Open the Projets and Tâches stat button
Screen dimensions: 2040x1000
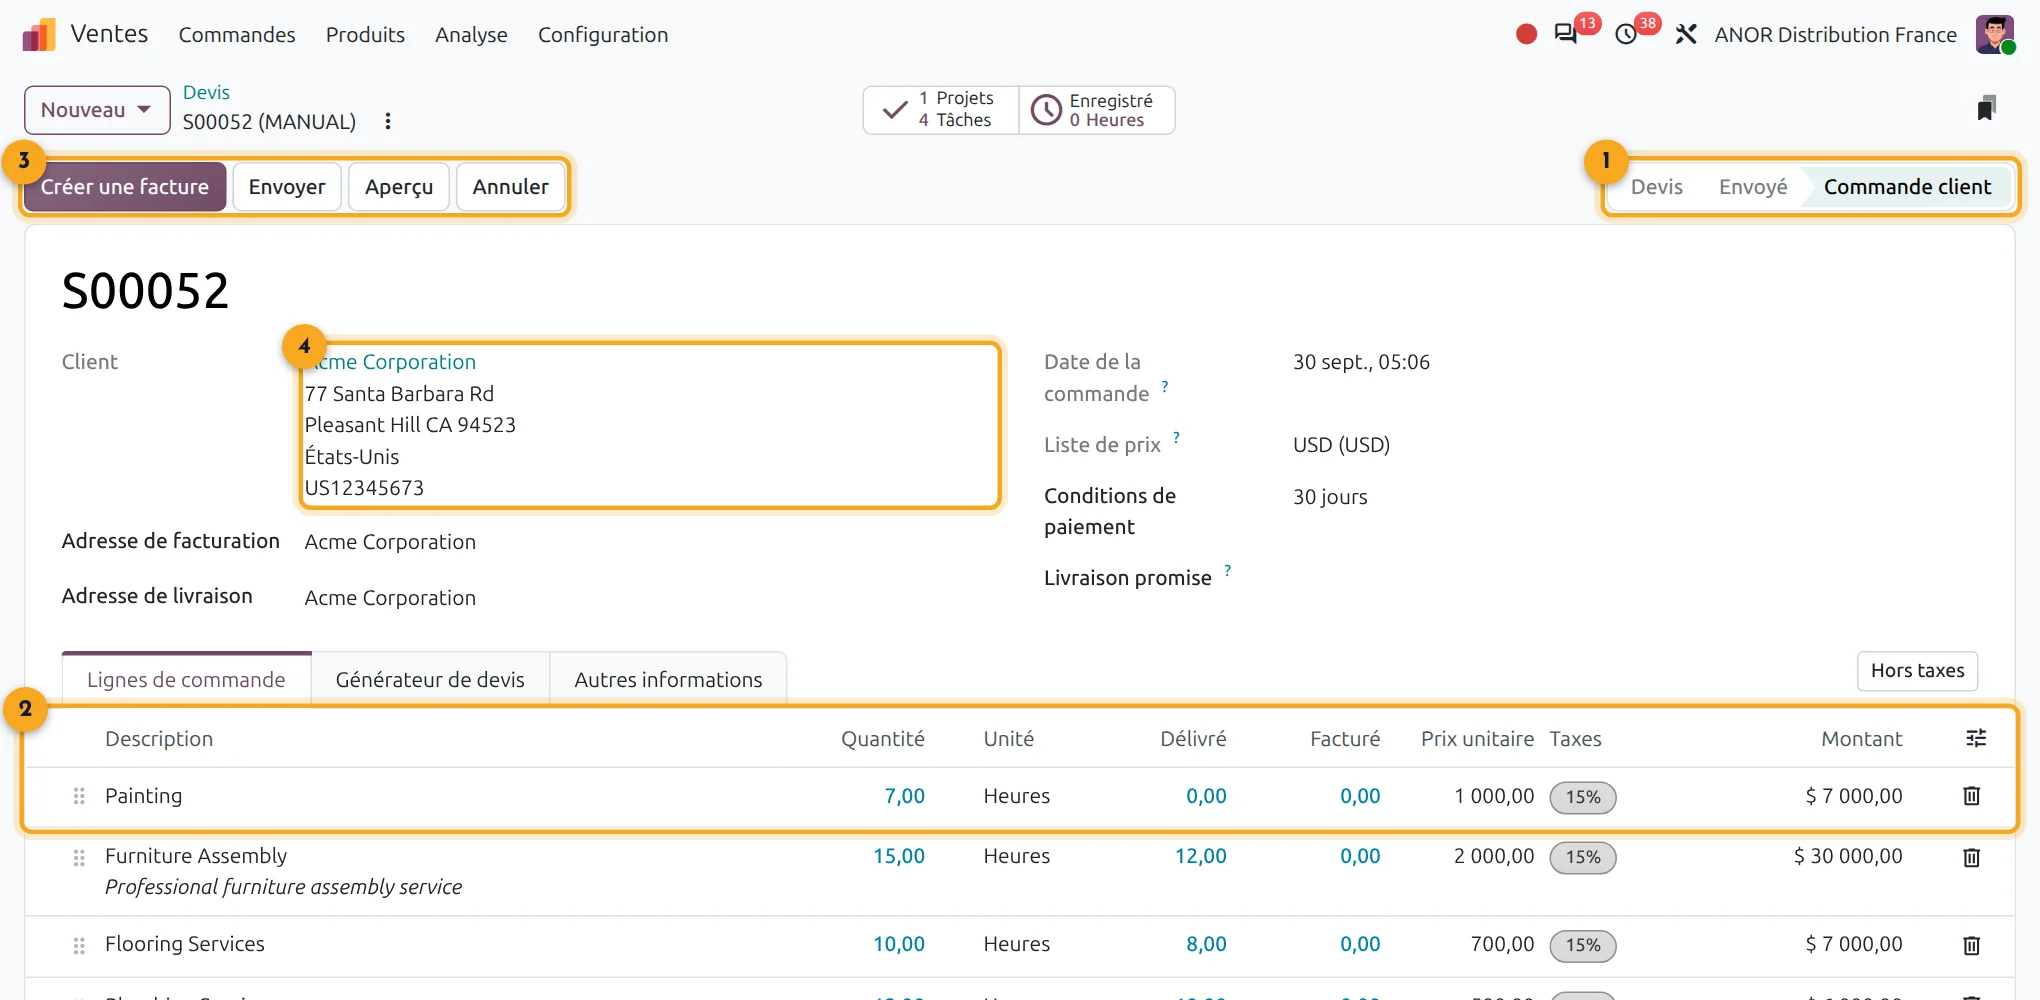tap(941, 110)
